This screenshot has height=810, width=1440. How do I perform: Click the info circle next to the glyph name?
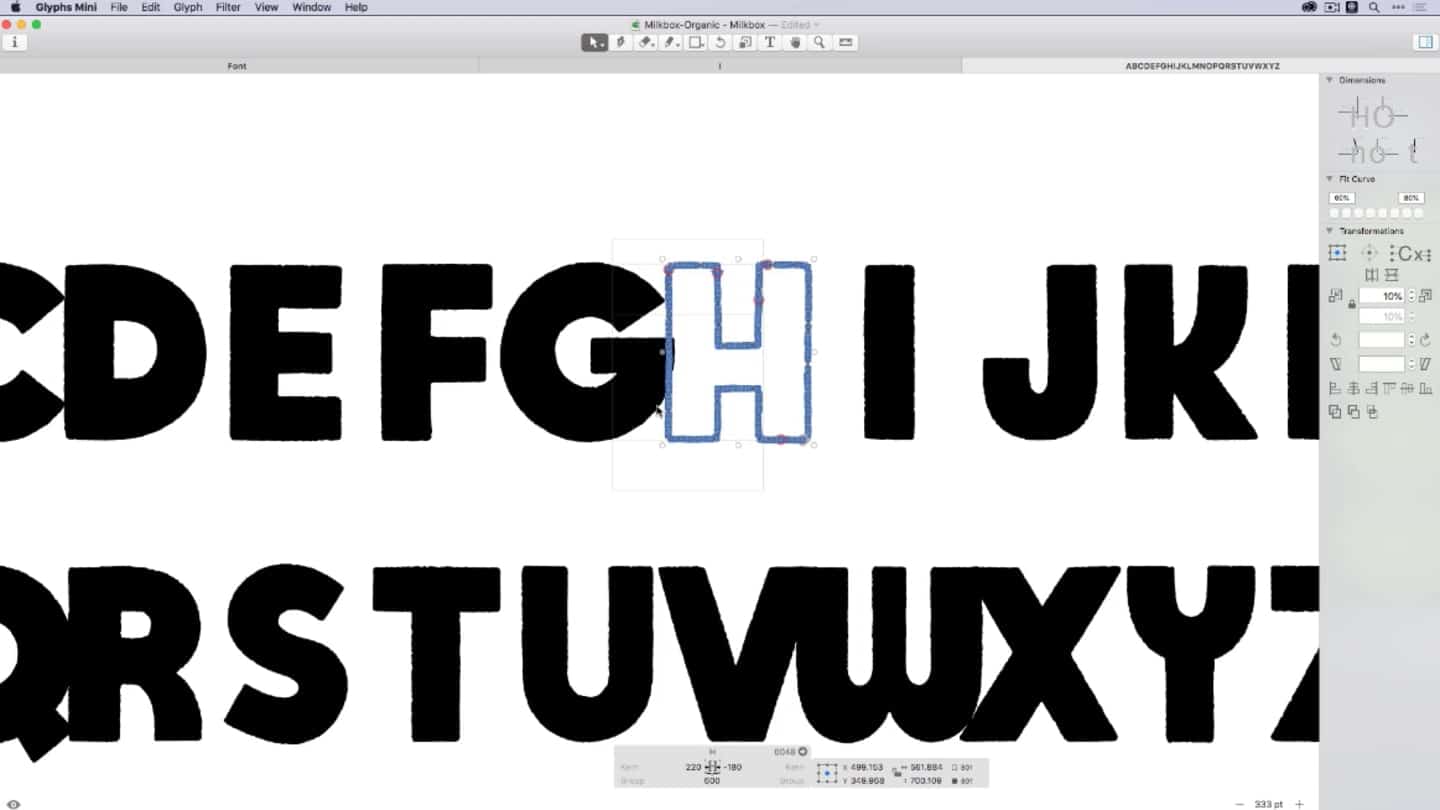tap(803, 751)
